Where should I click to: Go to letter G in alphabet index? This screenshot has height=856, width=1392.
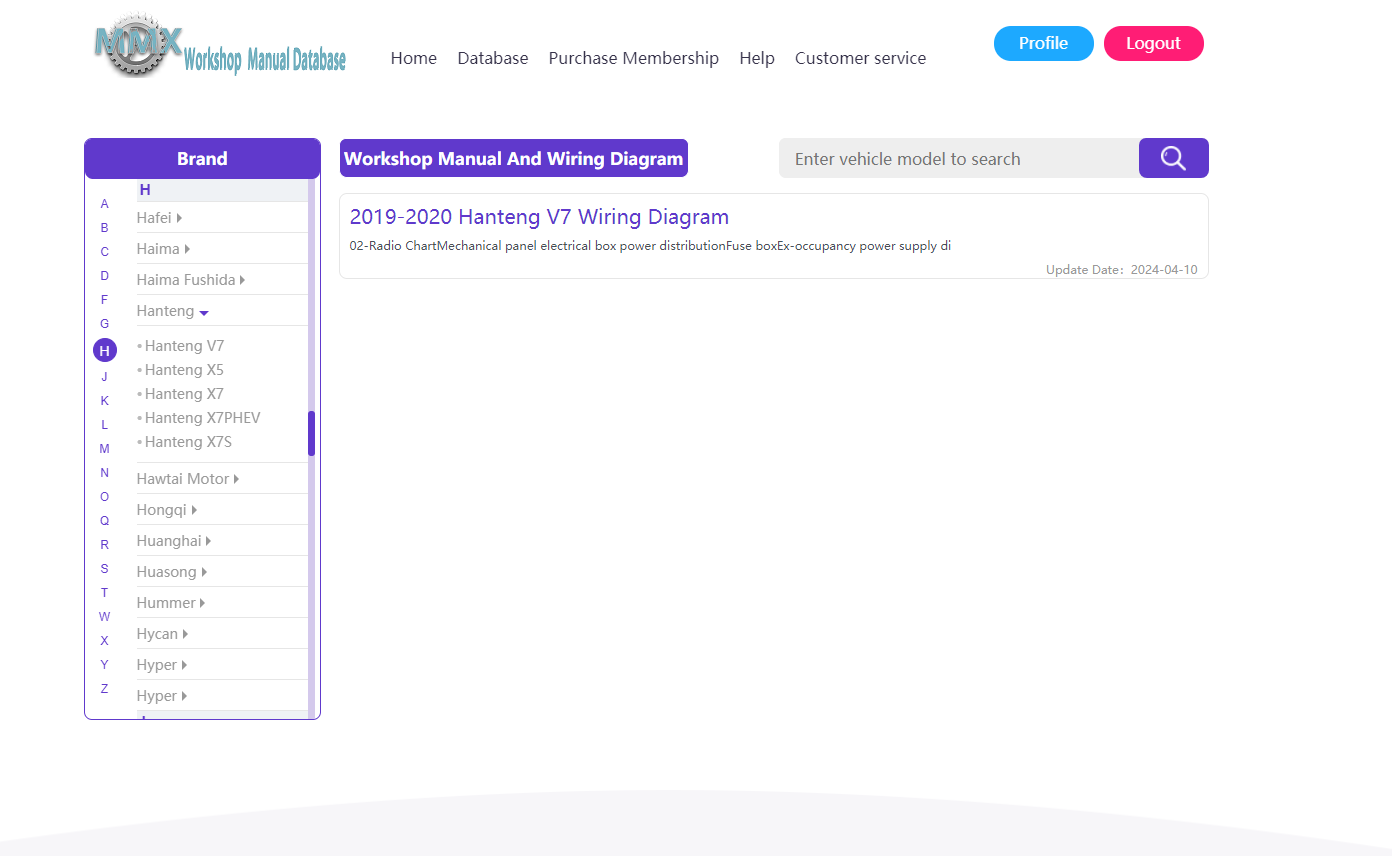(x=104, y=324)
